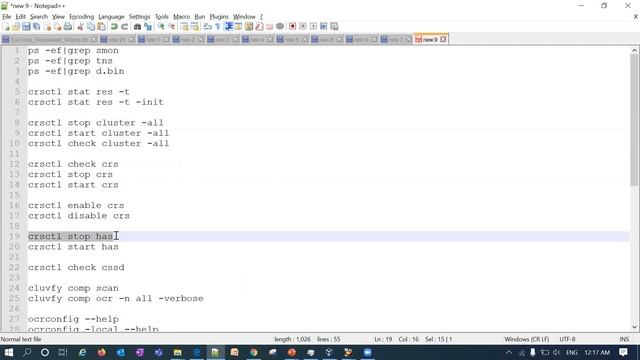
Task: Toggle the Document Map panel icon
Action: (249, 27)
